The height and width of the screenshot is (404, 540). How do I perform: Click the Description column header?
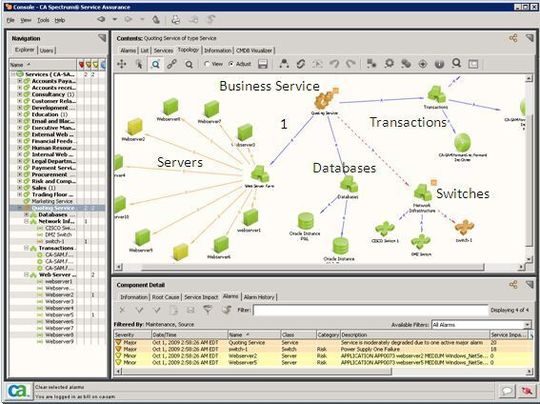[x=415, y=335]
